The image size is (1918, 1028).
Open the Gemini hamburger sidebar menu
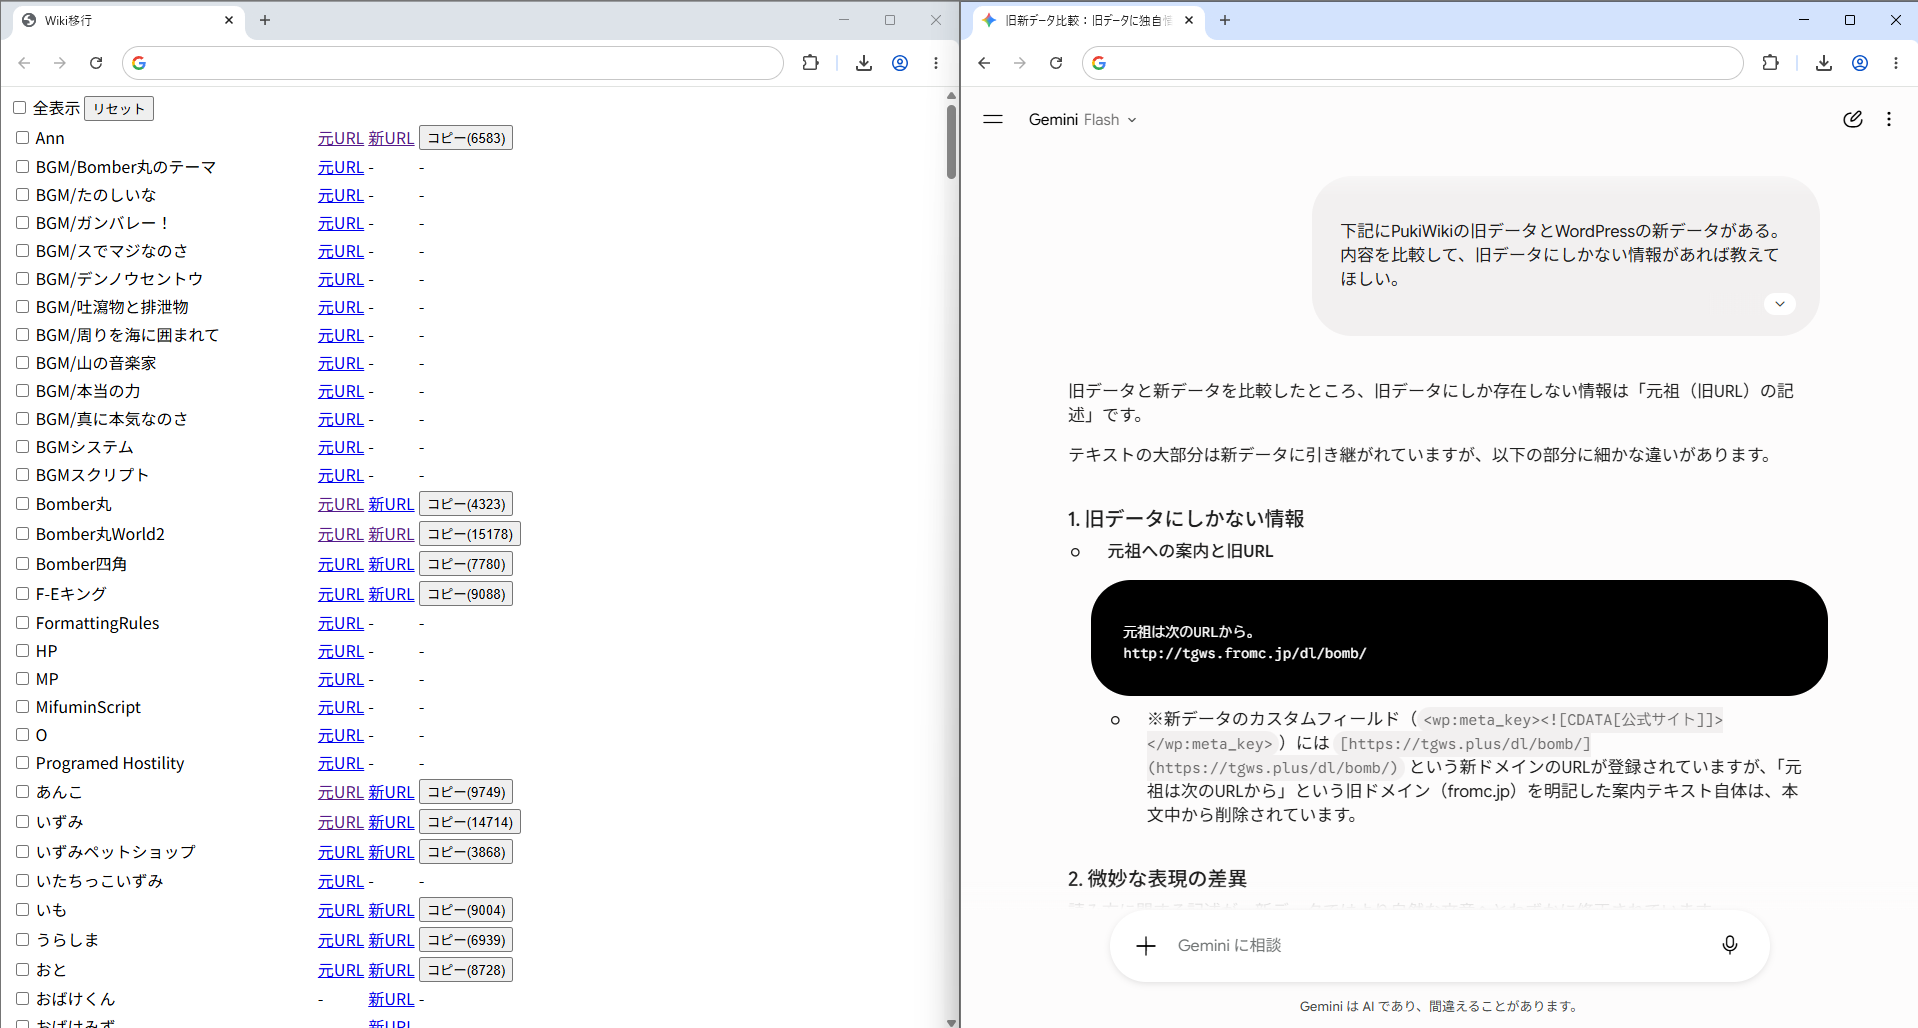pos(993,119)
